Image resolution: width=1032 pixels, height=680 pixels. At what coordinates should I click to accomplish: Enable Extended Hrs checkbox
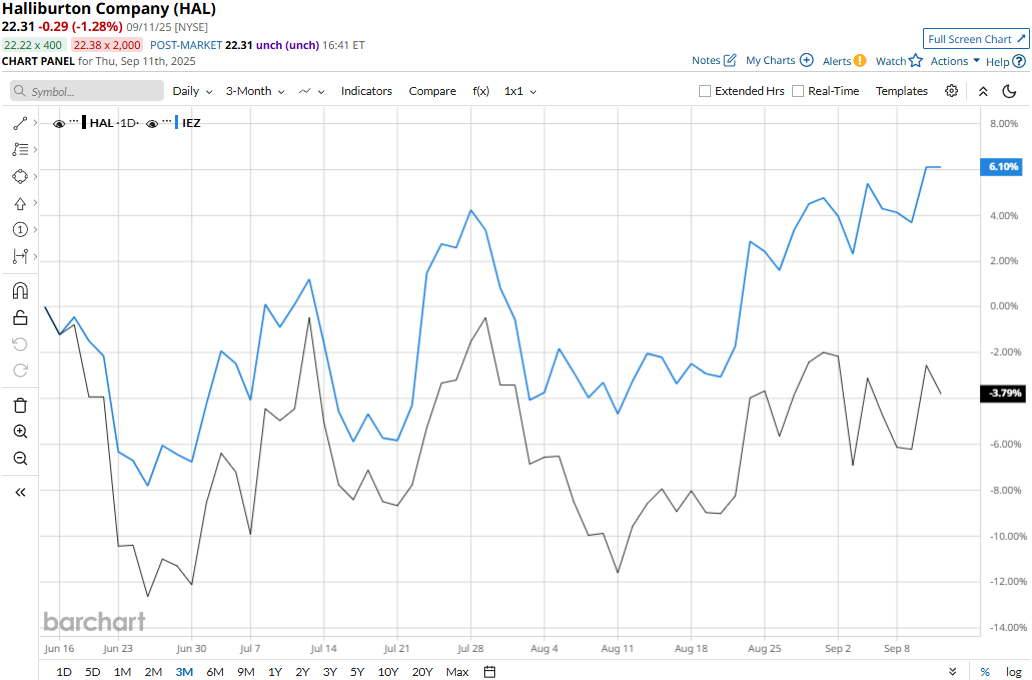705,91
